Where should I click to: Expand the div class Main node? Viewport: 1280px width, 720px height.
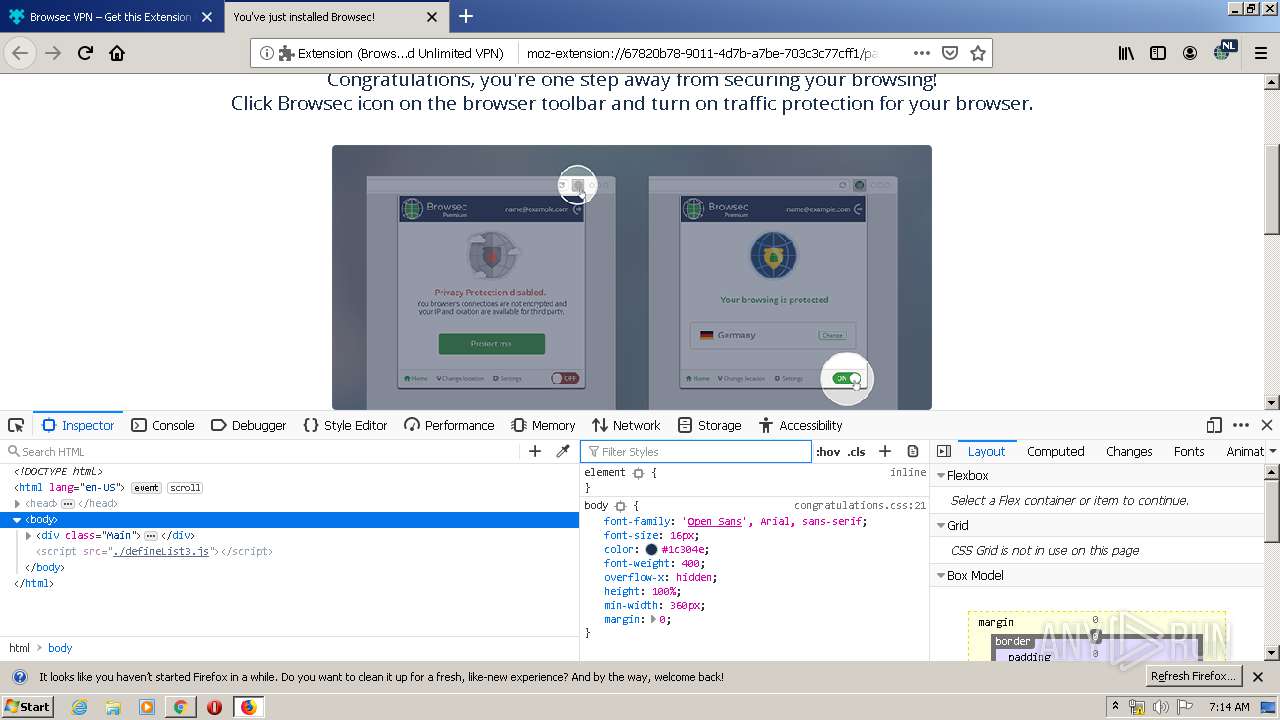pyautogui.click(x=28, y=536)
